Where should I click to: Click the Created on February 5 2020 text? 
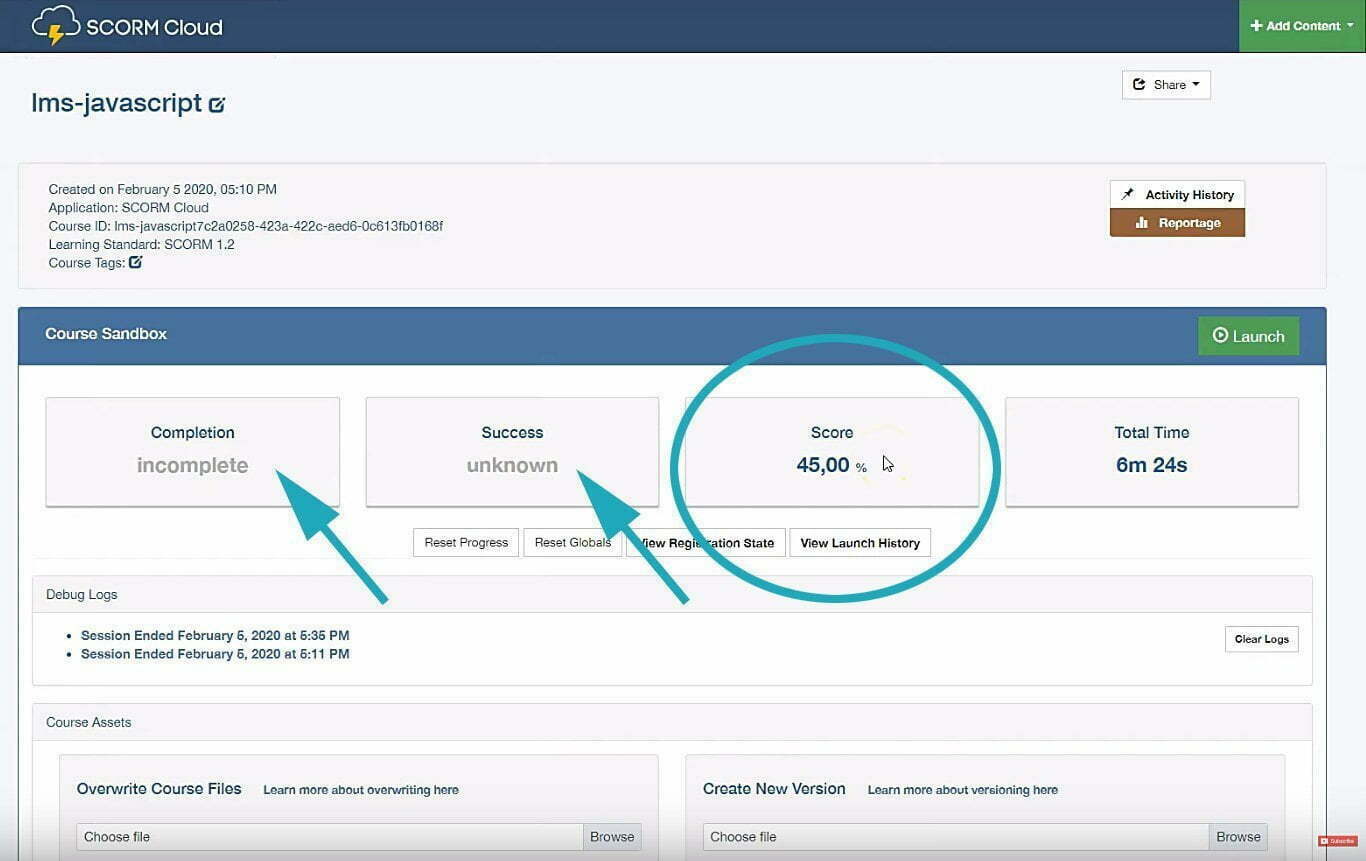163,189
